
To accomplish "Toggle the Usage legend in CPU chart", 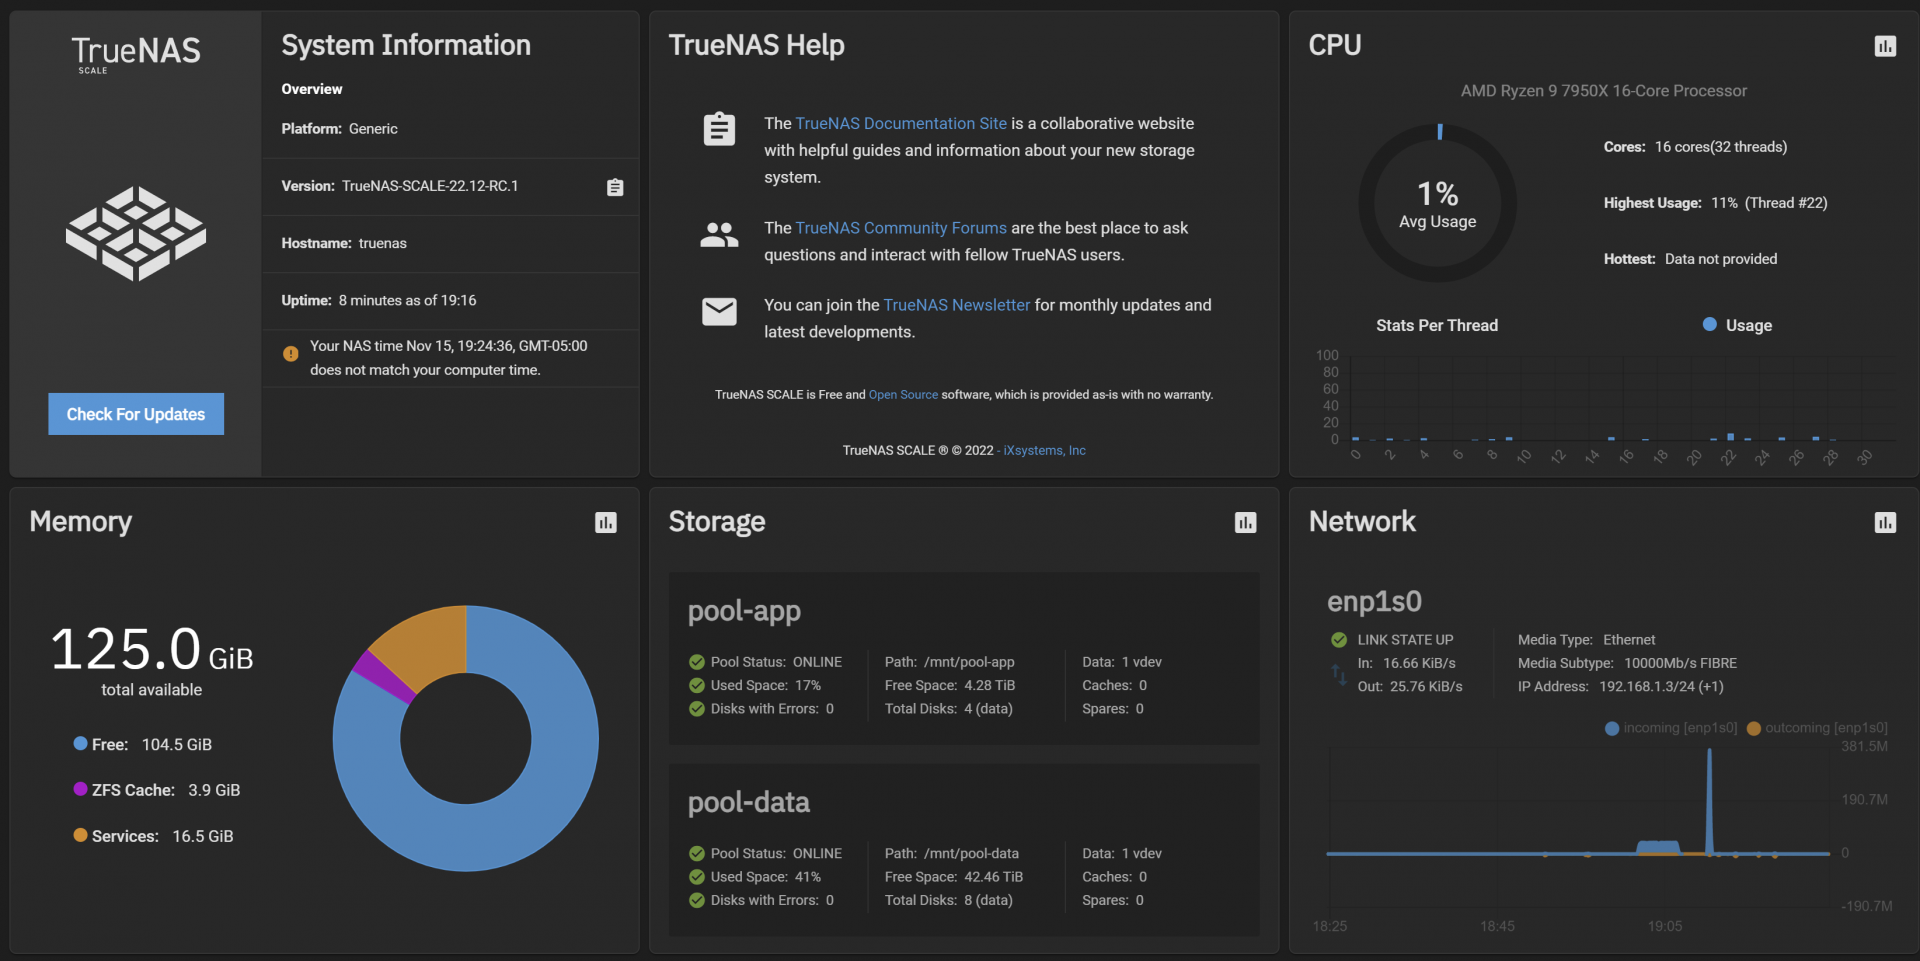I will 1737,325.
